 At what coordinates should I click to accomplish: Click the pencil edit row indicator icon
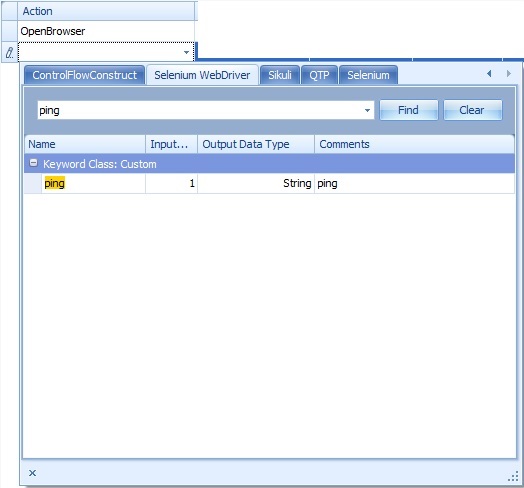[x=9, y=52]
